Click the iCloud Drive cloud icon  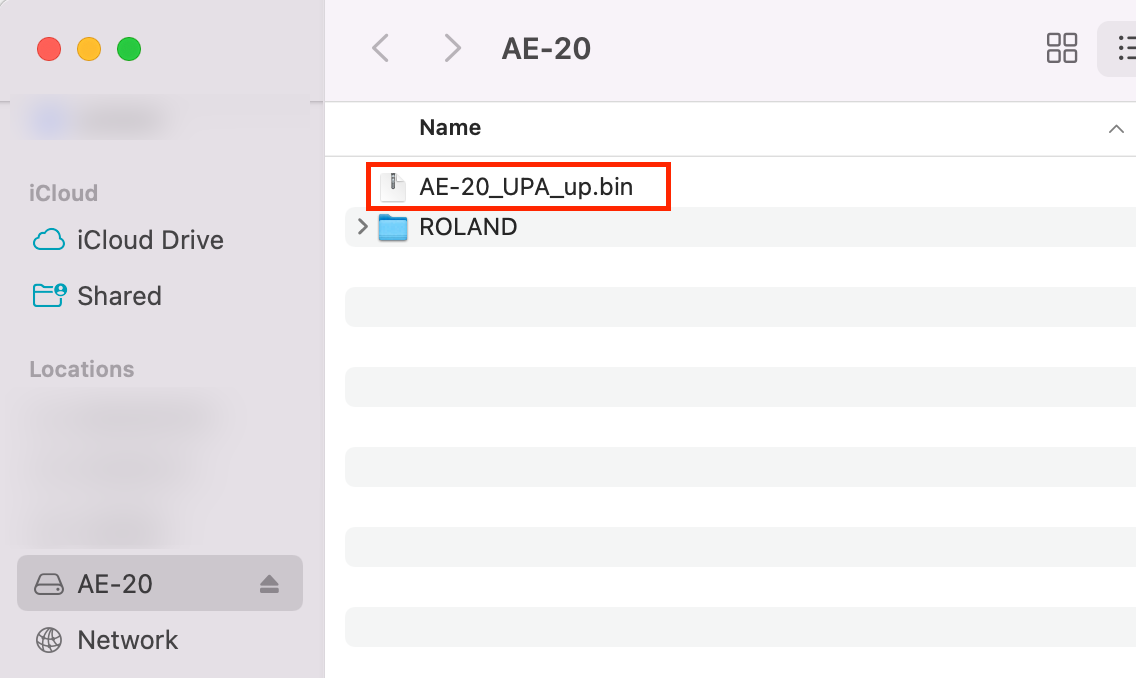click(x=49, y=240)
